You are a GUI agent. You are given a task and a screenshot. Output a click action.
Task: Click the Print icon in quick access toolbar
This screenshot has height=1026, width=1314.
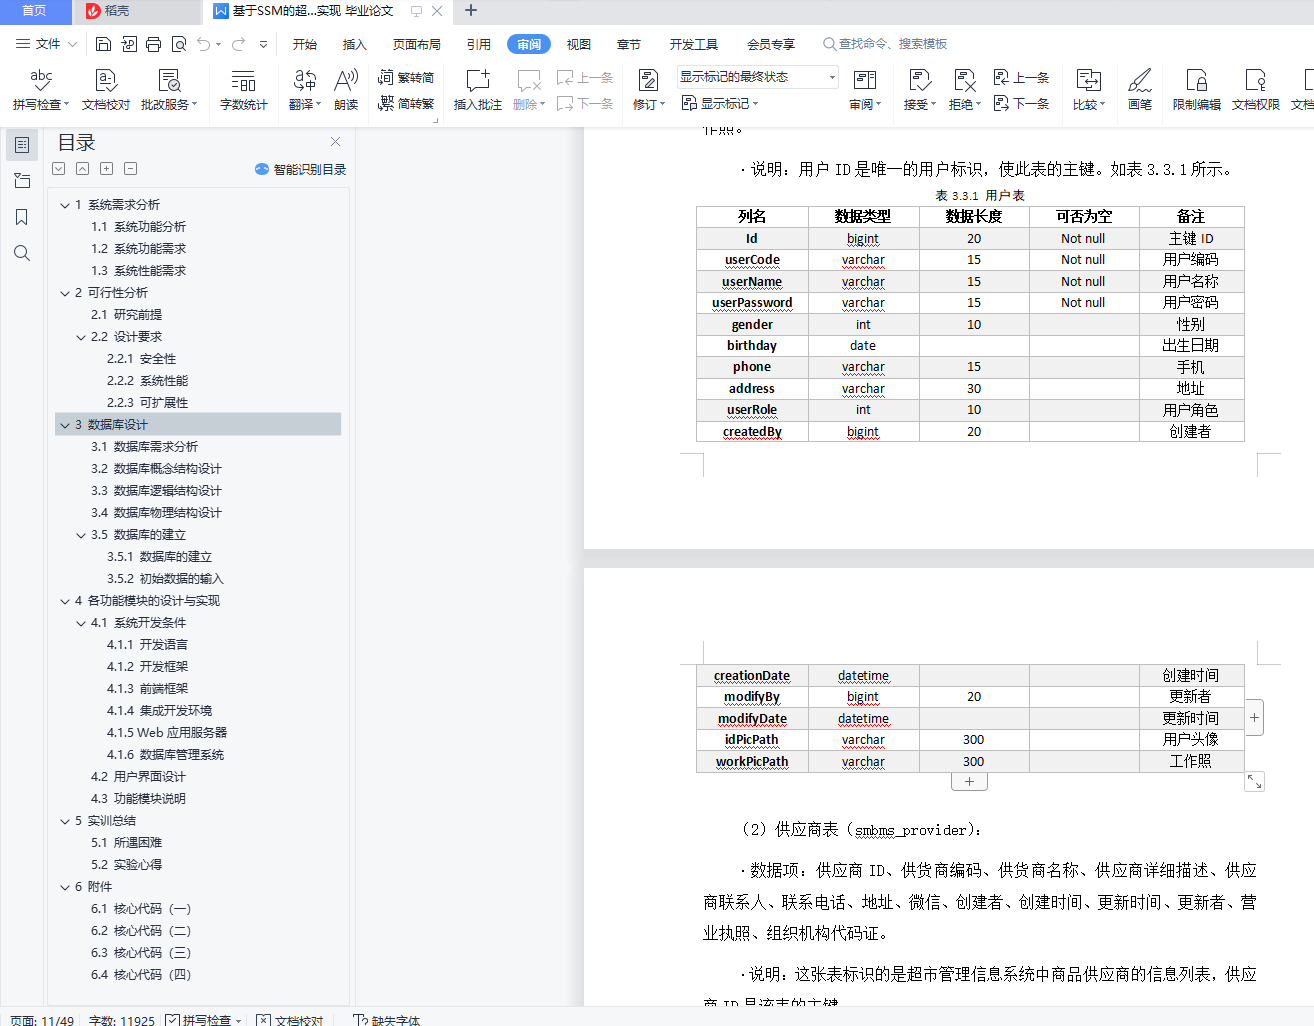[x=153, y=44]
